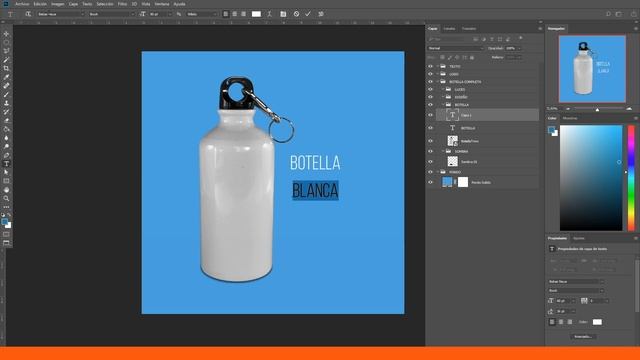Select the History Brush tool

[x=6, y=112]
